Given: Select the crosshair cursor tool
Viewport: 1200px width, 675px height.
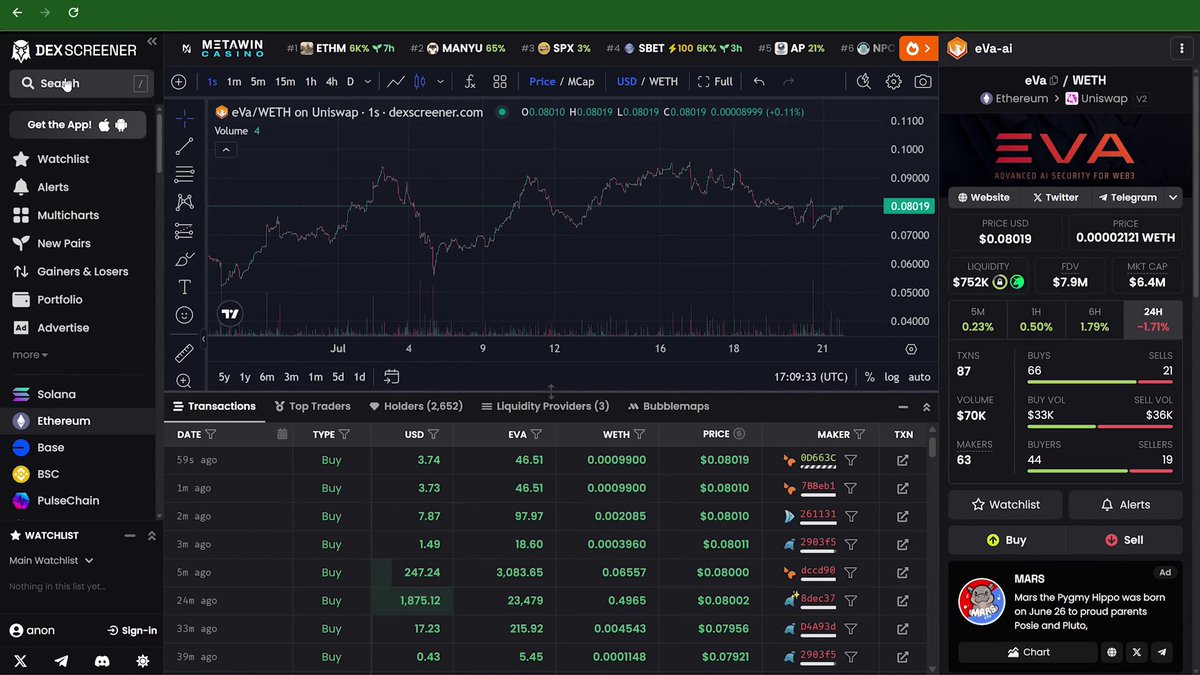Looking at the screenshot, I should [184, 119].
